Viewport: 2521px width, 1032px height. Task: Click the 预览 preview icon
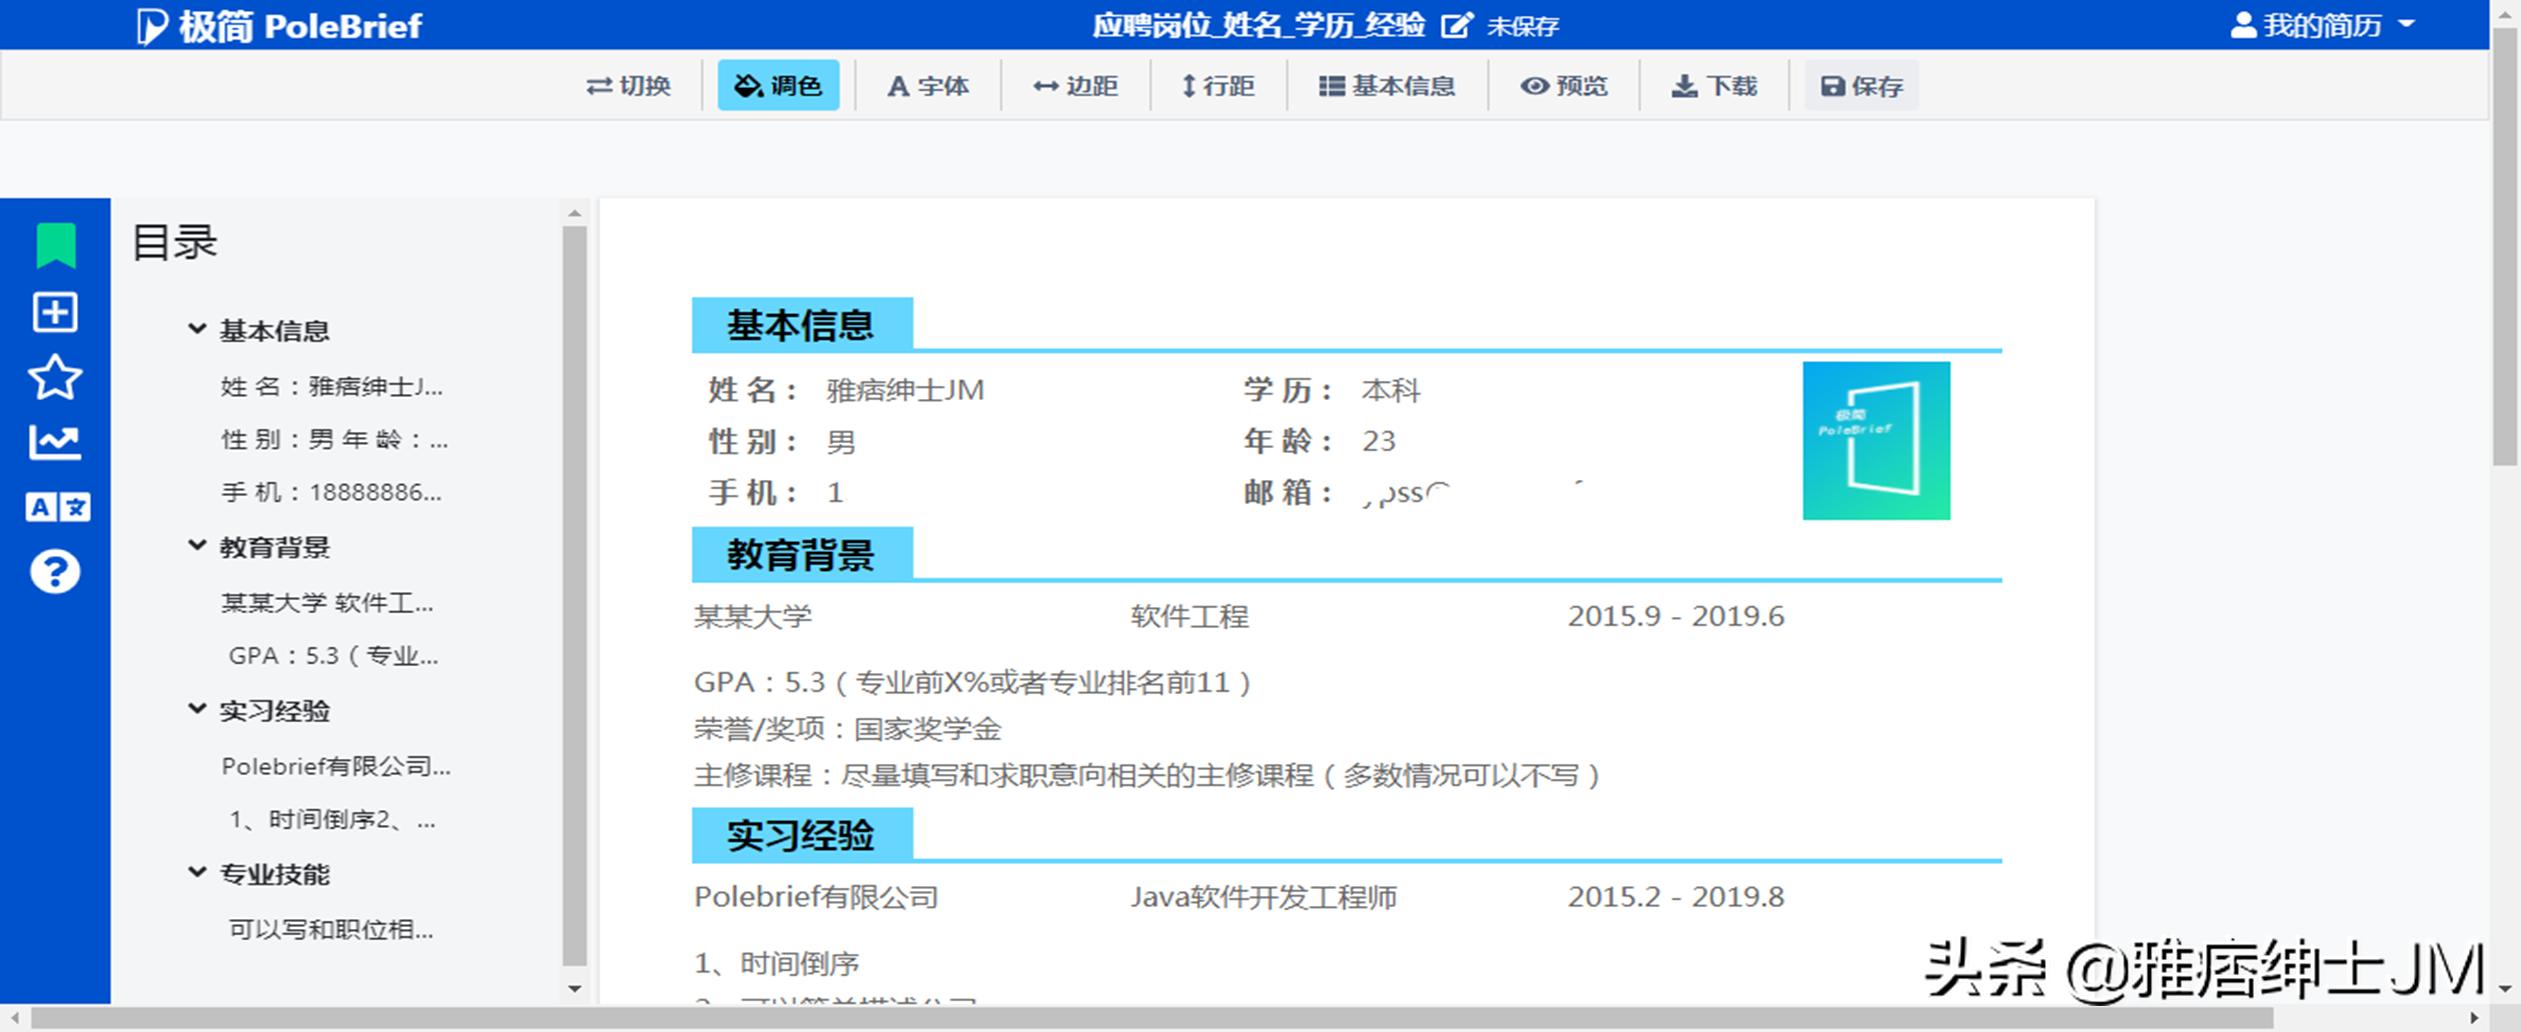(x=1564, y=86)
